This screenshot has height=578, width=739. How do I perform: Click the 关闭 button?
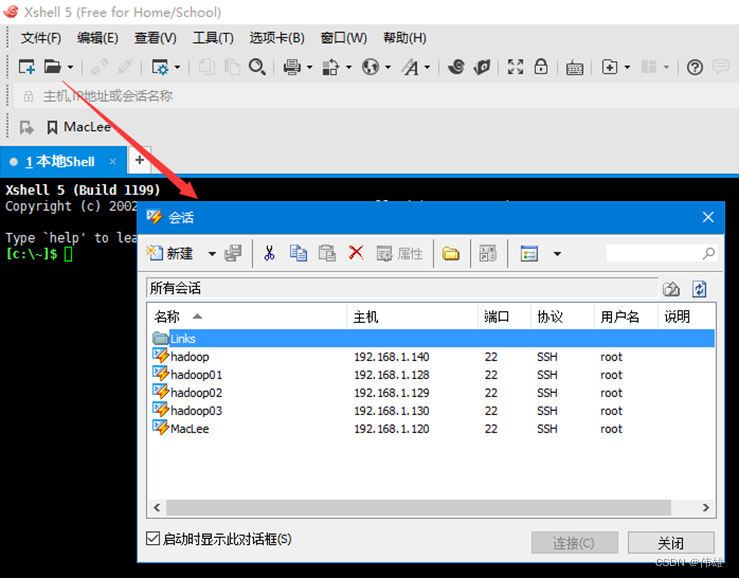[x=671, y=543]
